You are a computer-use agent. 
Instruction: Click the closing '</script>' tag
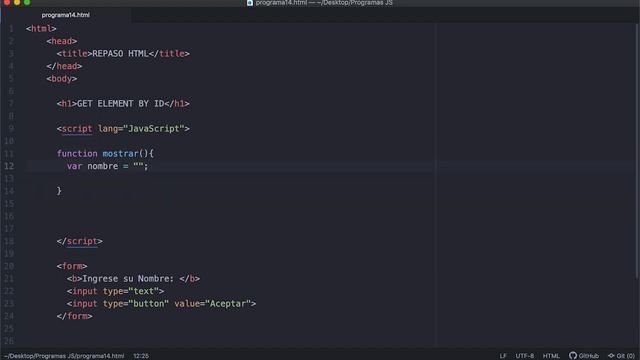coord(80,241)
